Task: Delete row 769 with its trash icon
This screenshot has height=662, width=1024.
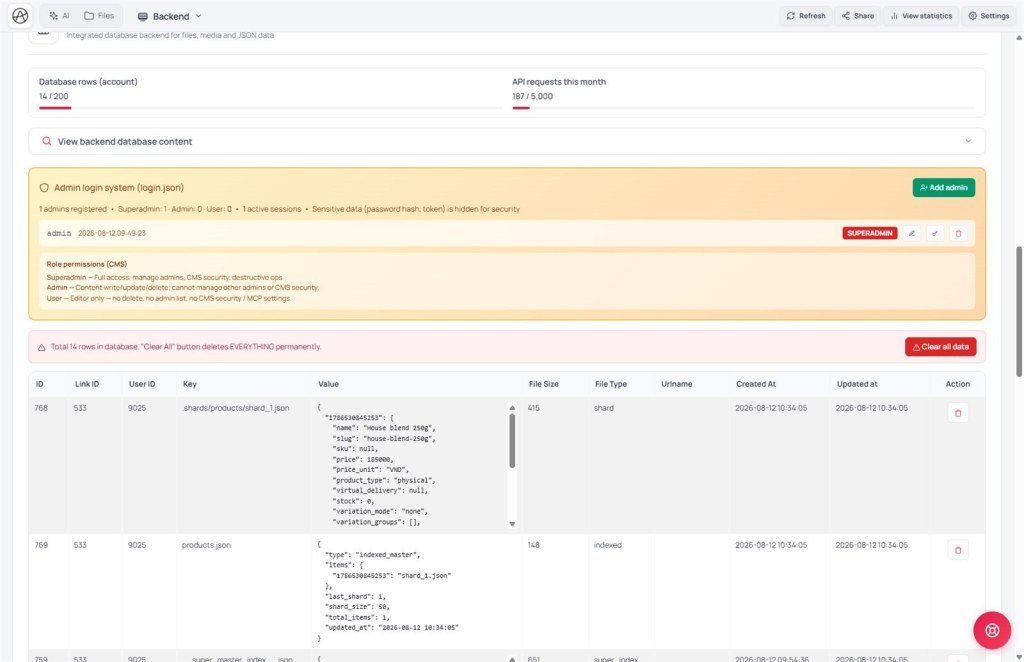Action: coord(958,550)
